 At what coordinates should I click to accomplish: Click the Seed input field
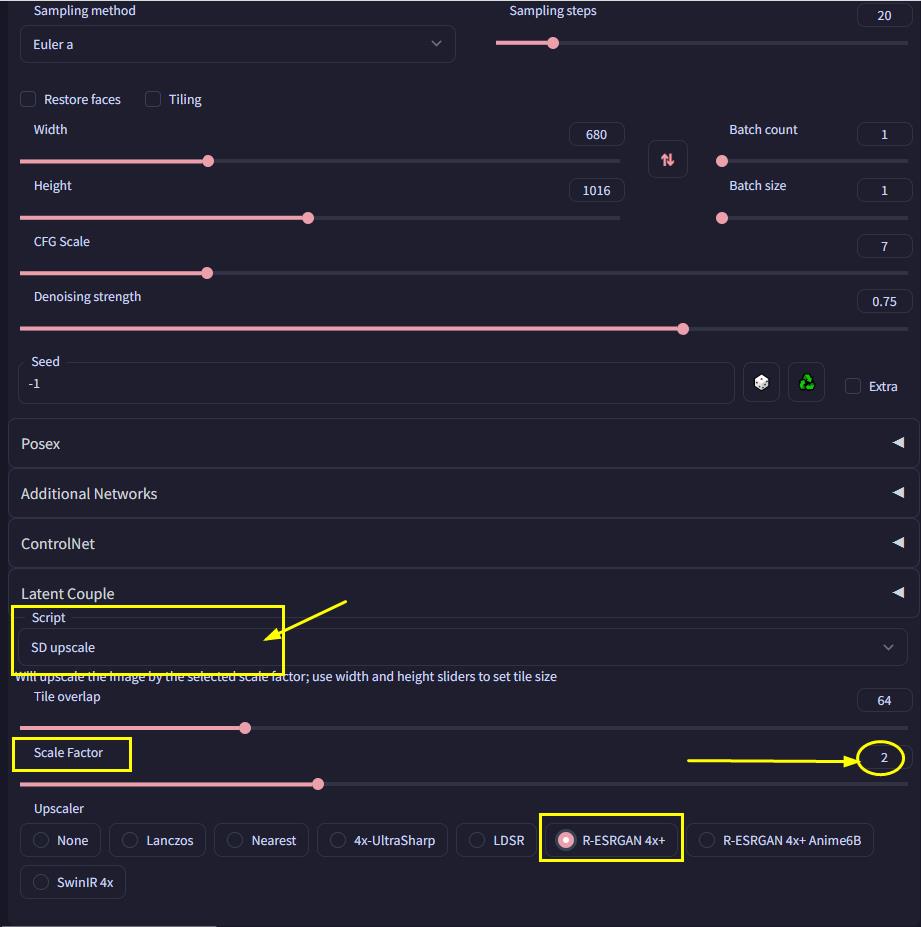[x=376, y=383]
